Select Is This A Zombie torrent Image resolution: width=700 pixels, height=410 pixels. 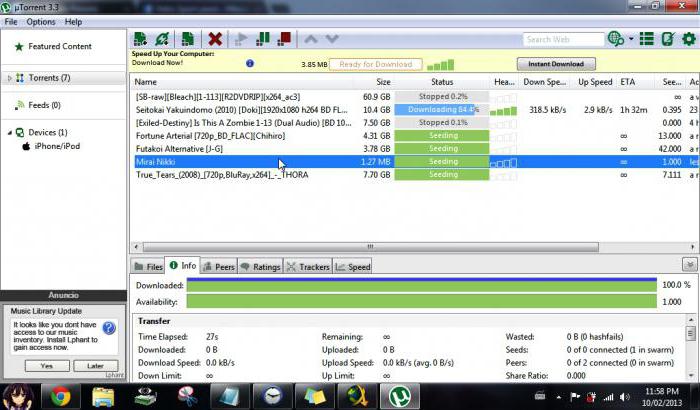415,123
